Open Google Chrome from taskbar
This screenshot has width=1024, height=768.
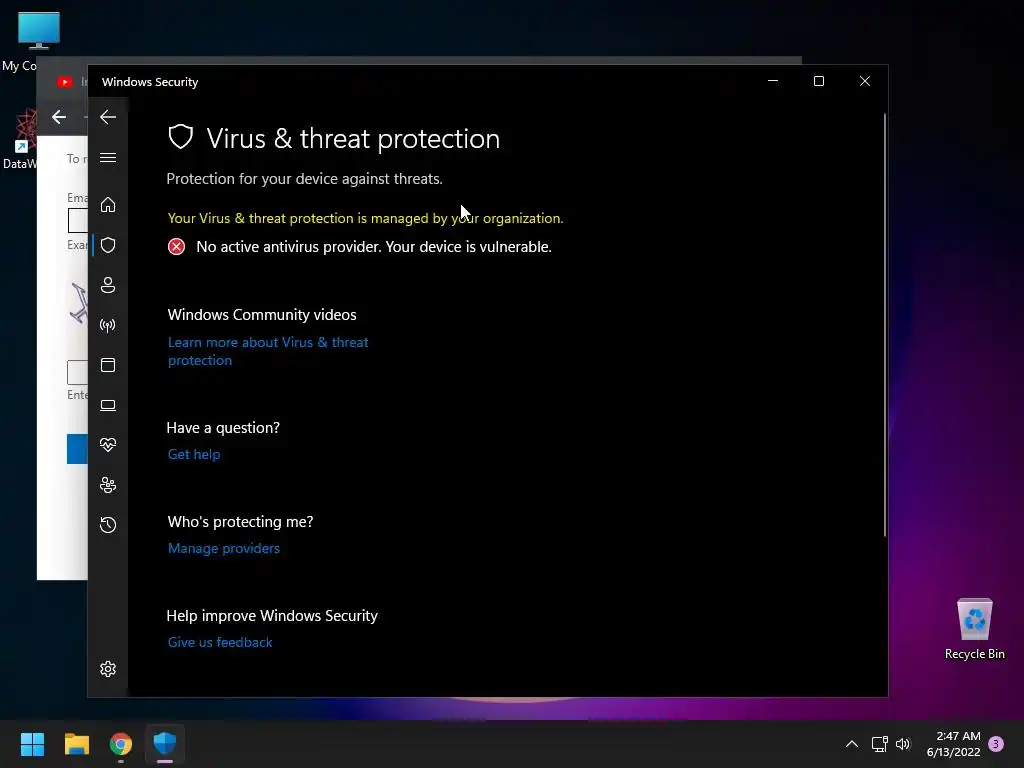point(121,744)
